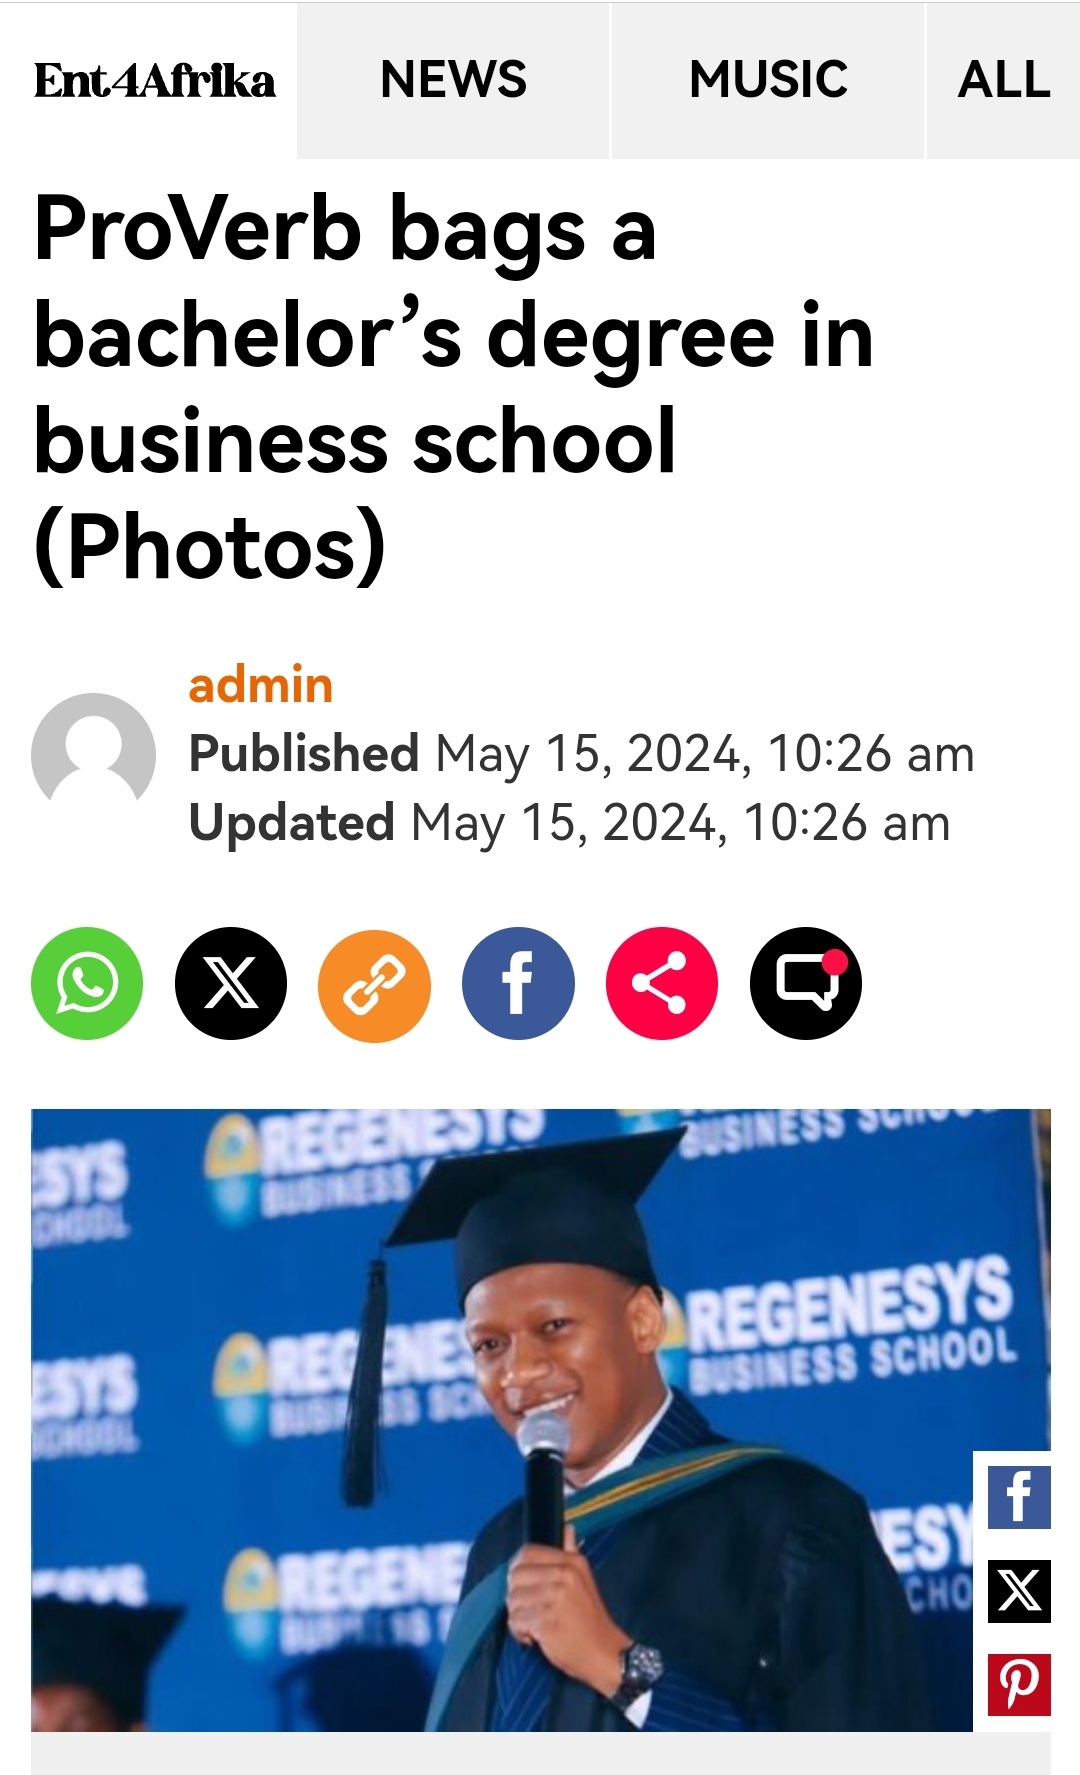Go to Ent4Afrika homepage logo
The width and height of the screenshot is (1080, 1775).
click(154, 81)
